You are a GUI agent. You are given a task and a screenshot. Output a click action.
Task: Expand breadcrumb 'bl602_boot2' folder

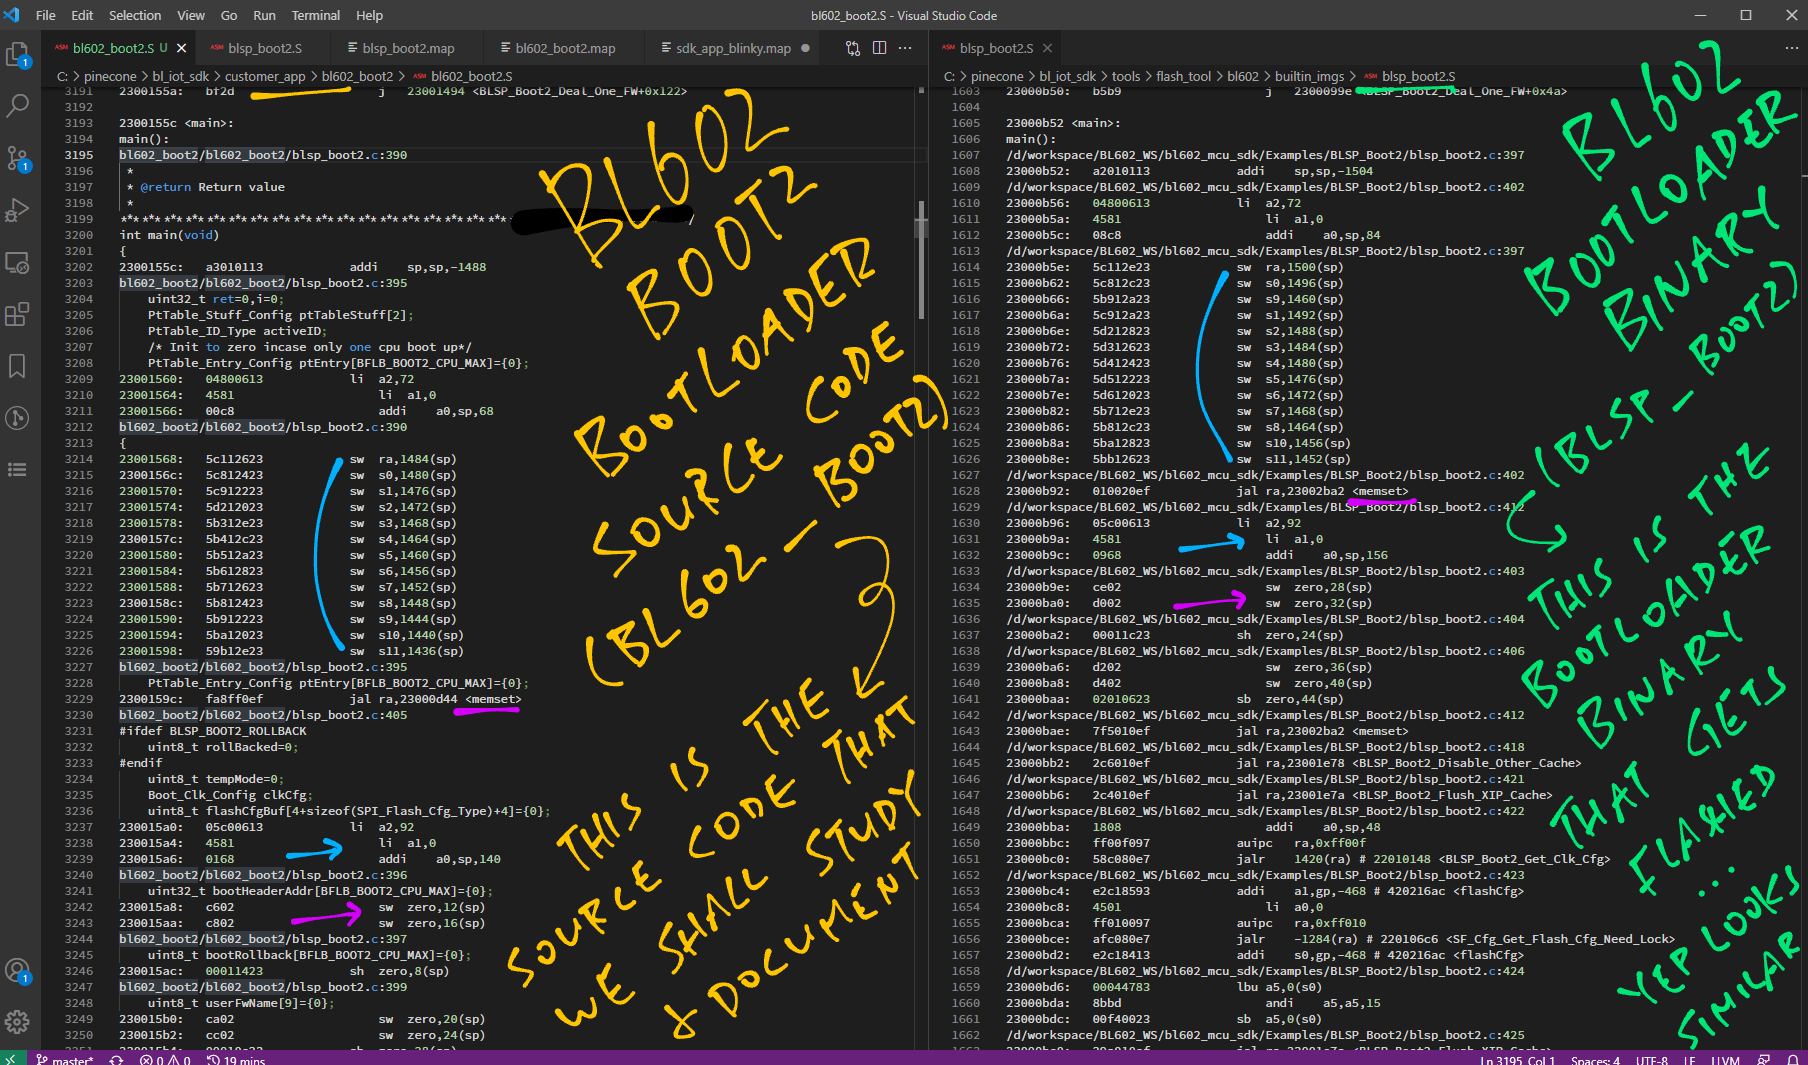(x=357, y=76)
